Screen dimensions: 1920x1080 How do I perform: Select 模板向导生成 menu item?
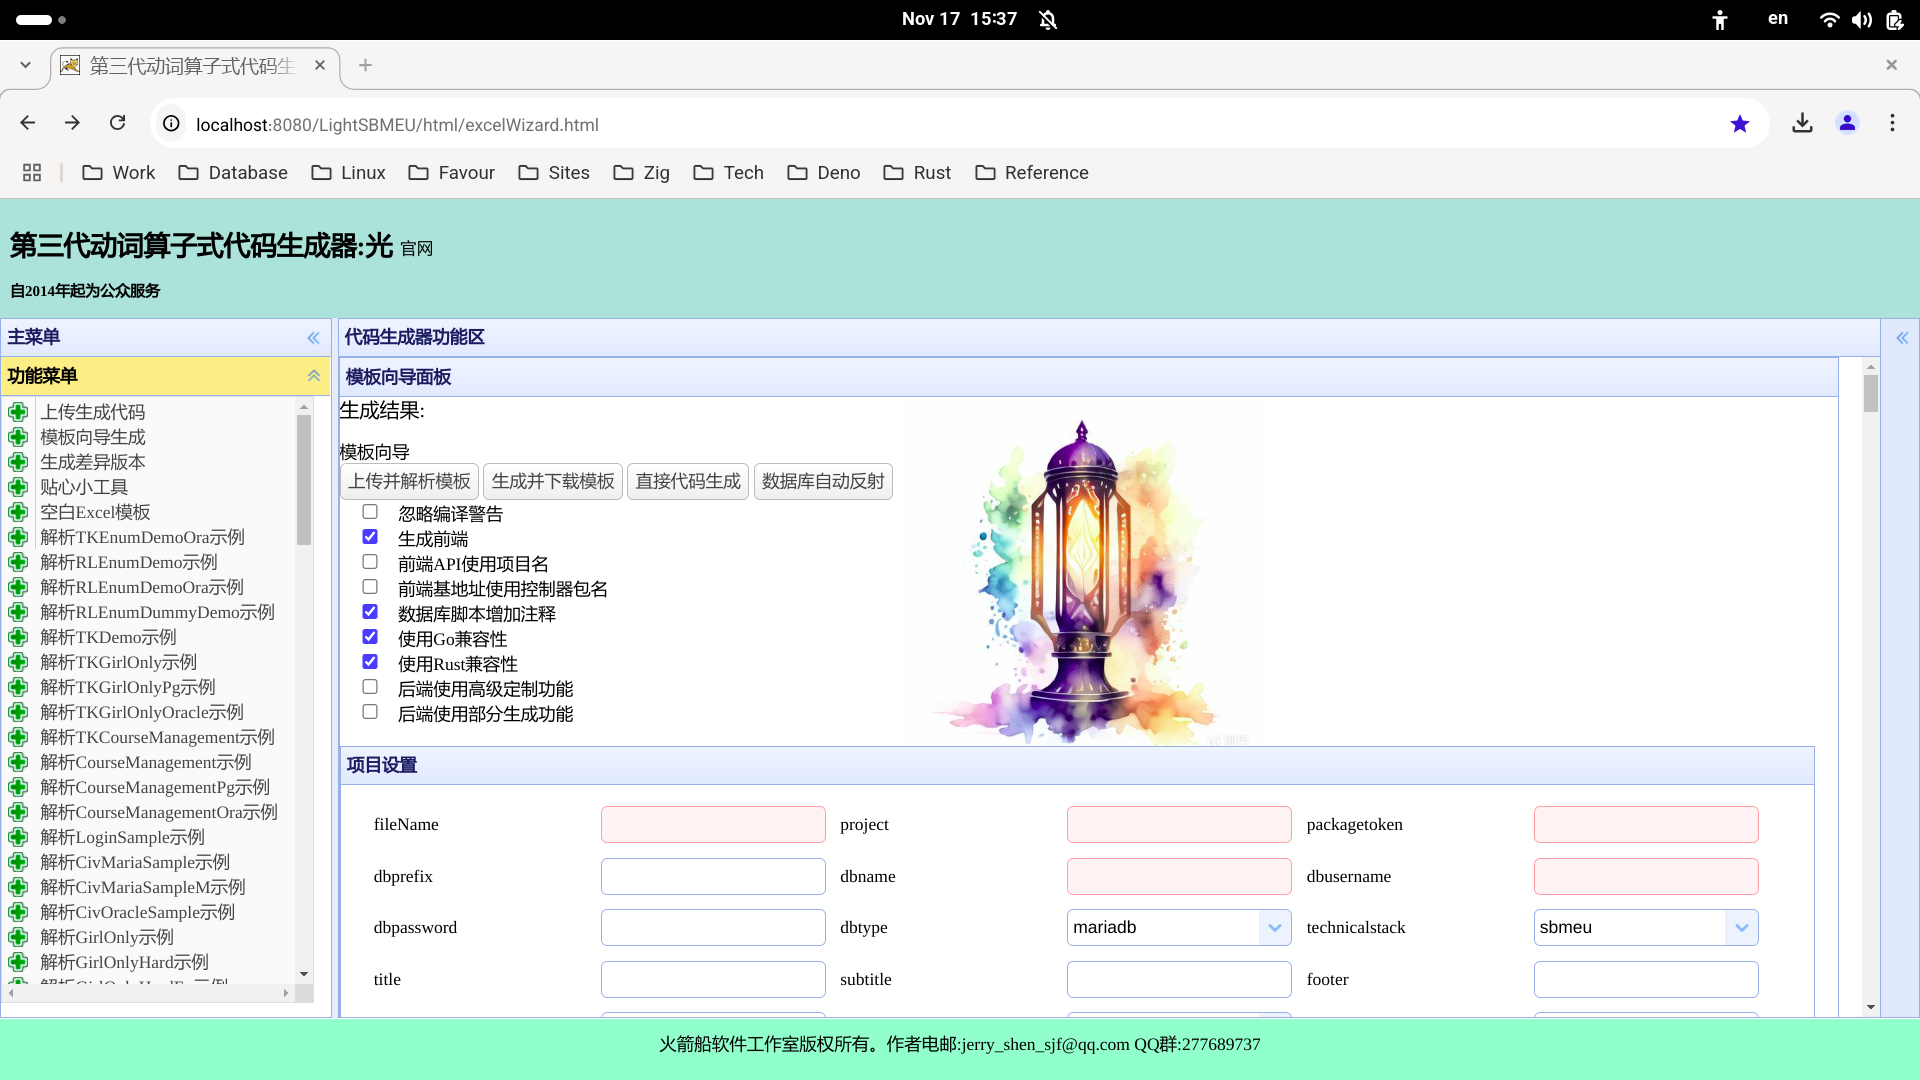click(93, 437)
